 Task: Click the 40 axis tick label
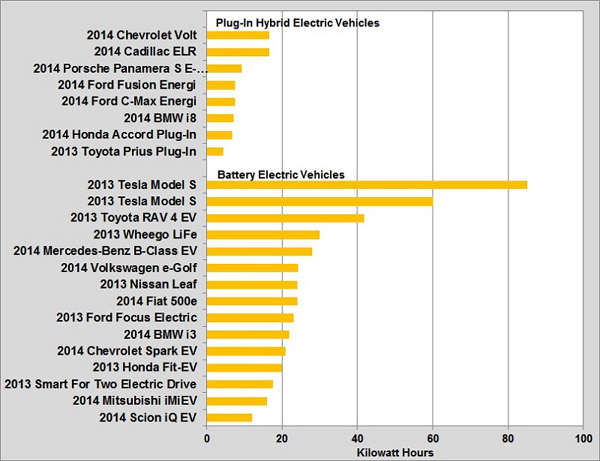pyautogui.click(x=357, y=438)
